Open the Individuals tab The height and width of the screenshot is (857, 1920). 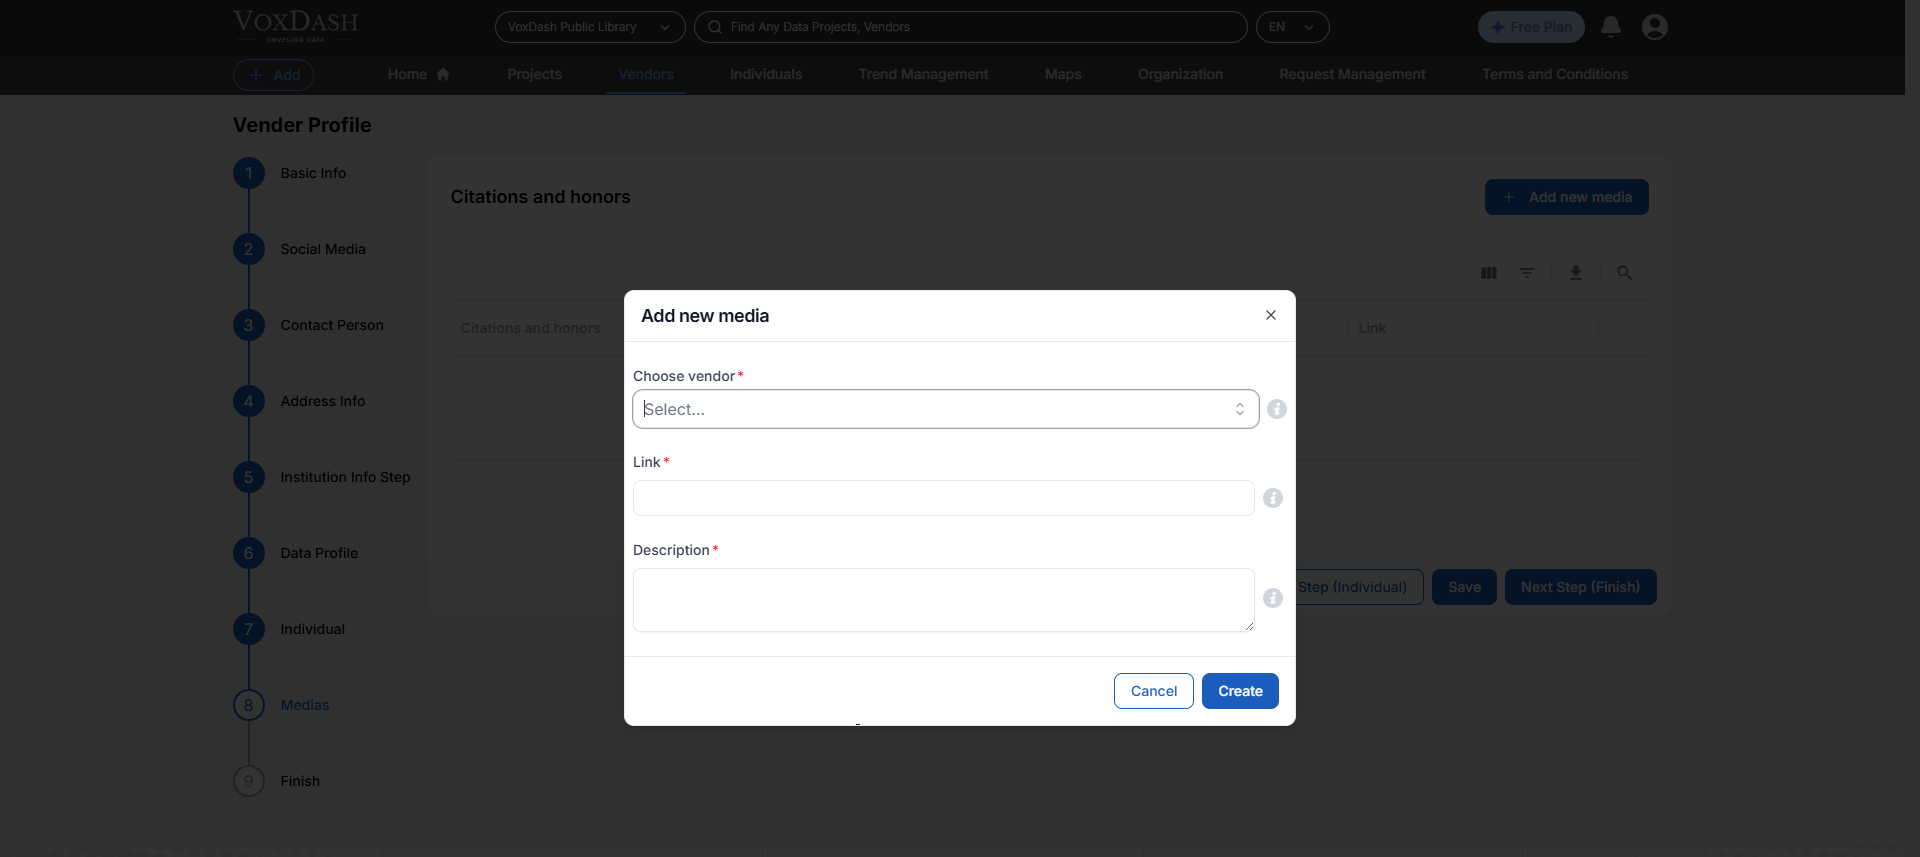pos(766,74)
